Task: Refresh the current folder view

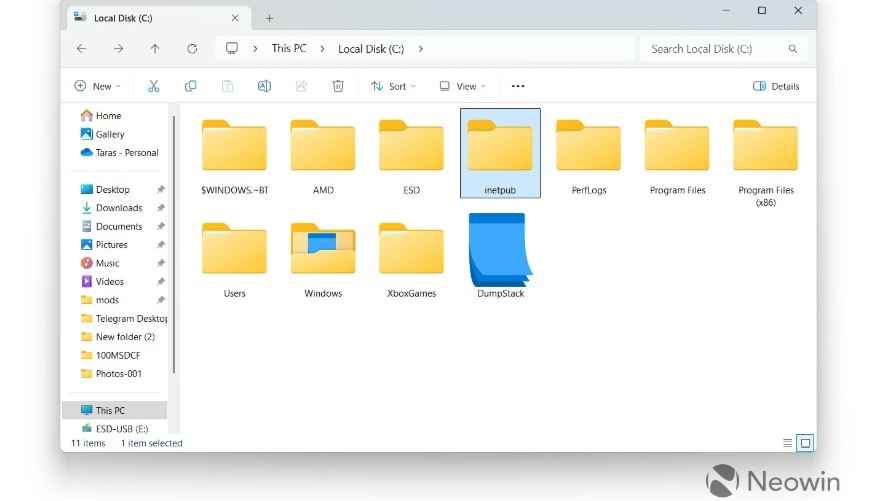Action: (x=192, y=48)
